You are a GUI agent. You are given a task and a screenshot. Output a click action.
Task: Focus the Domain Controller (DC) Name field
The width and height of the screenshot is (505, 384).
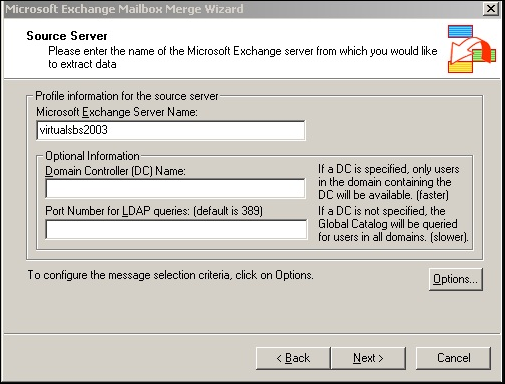[175, 189]
